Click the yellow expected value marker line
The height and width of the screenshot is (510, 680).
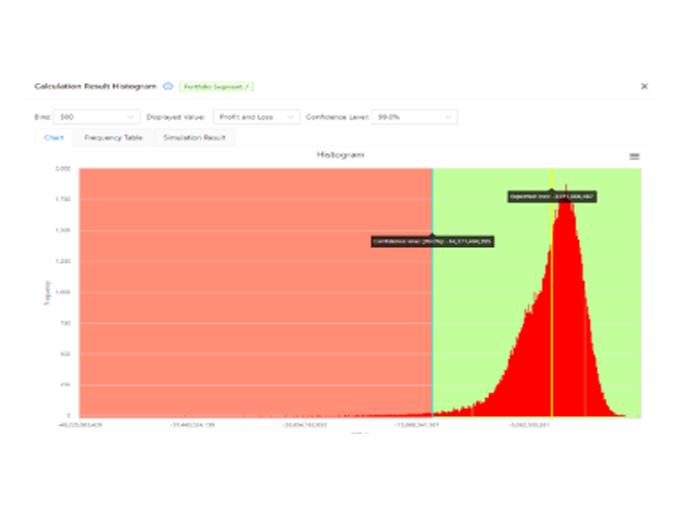pos(551,300)
